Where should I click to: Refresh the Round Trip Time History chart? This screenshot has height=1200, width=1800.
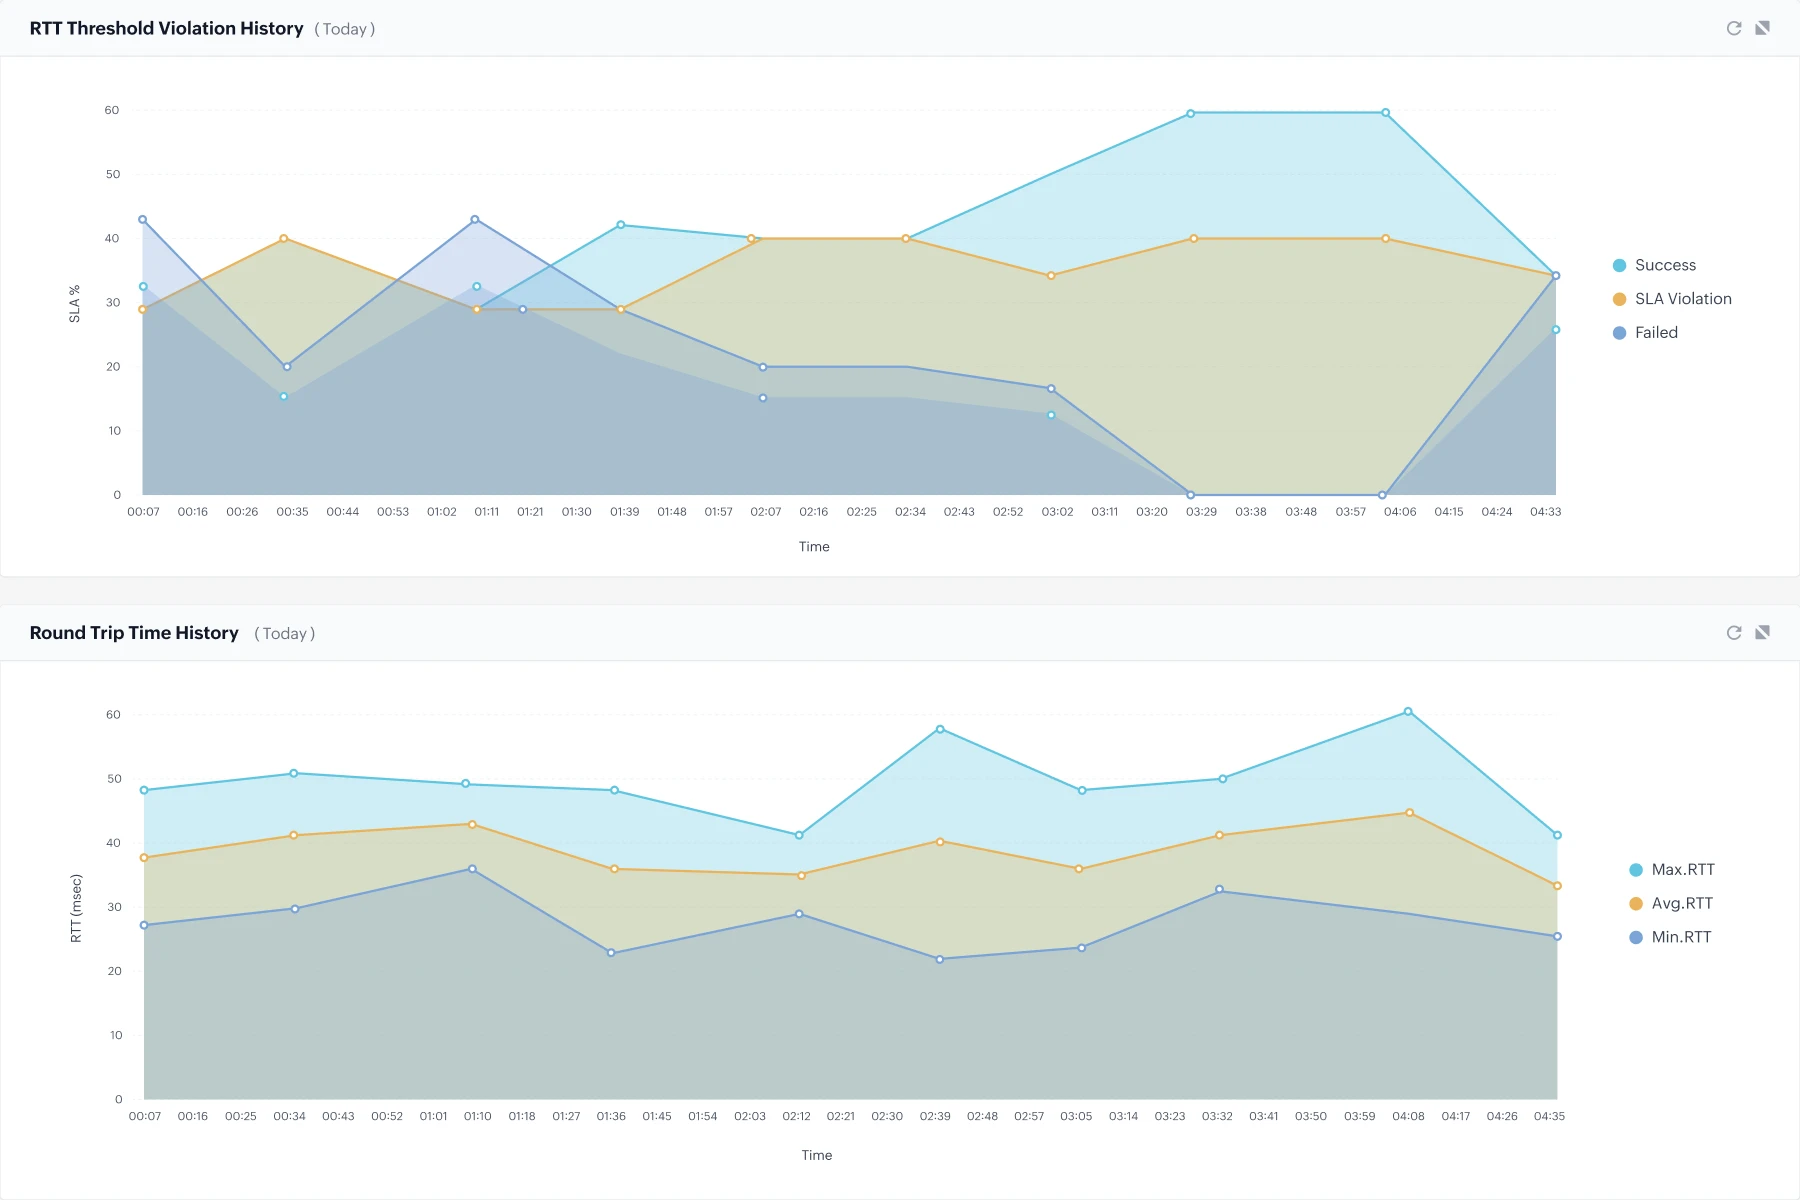pyautogui.click(x=1734, y=633)
